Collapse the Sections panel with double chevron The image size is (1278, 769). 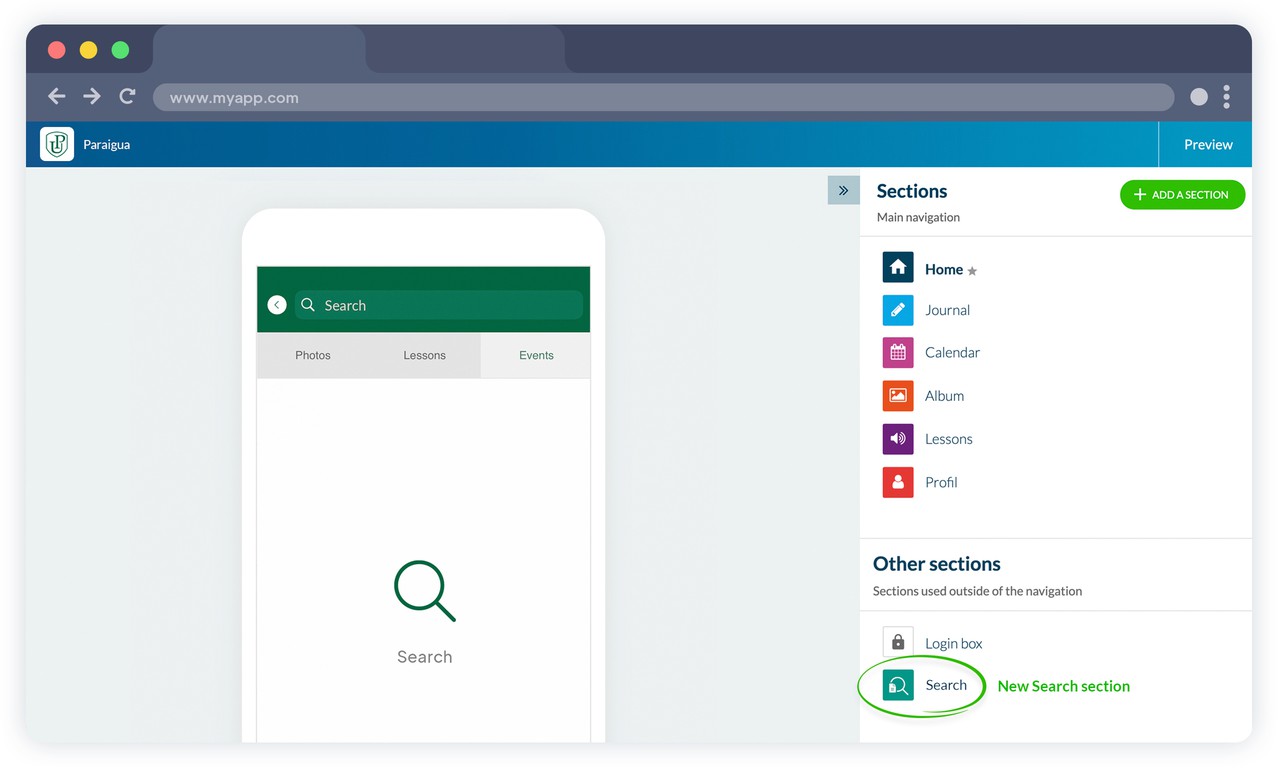tap(843, 190)
